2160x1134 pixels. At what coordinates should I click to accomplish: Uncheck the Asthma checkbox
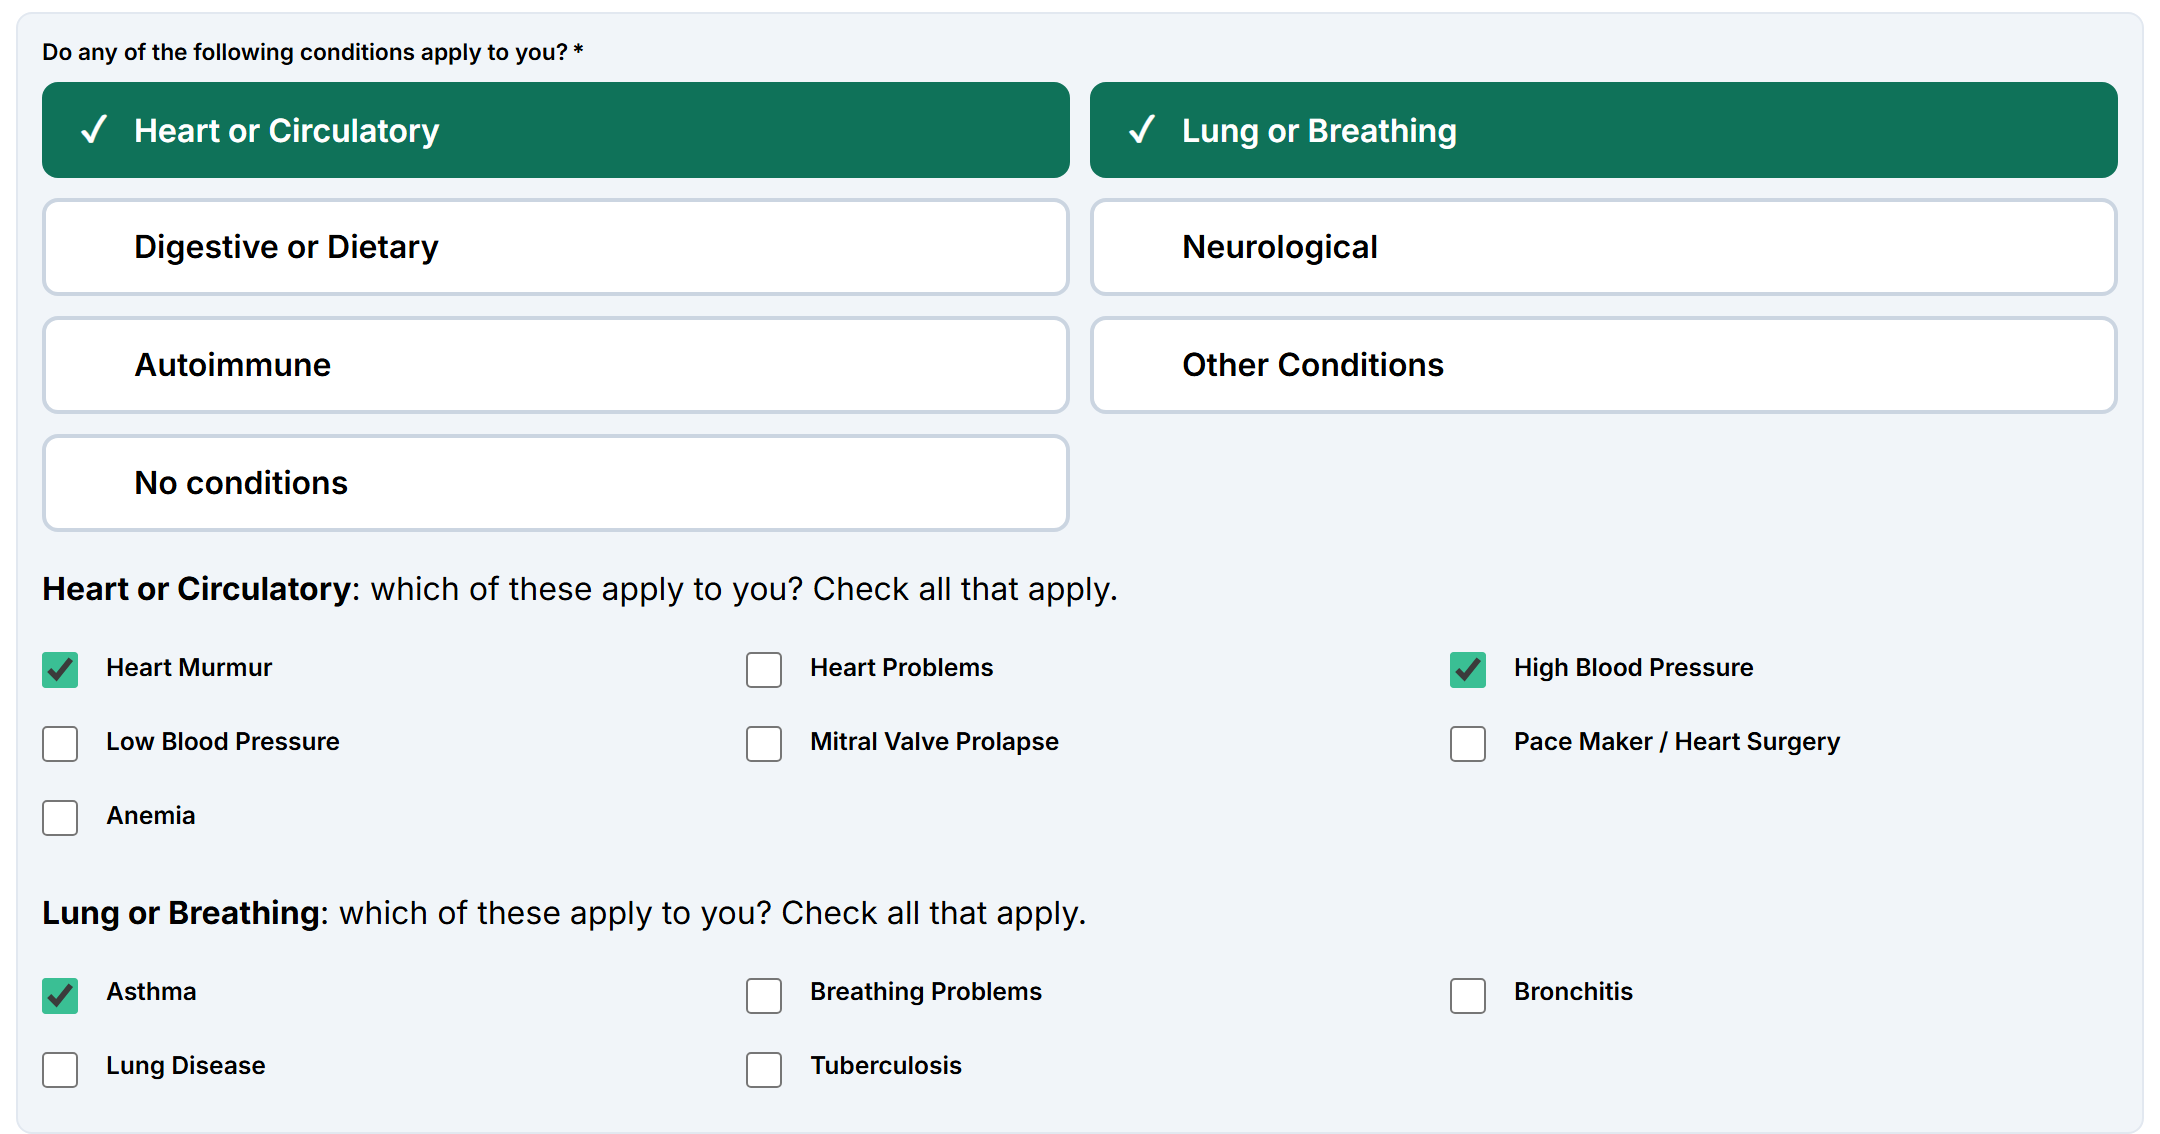(x=60, y=995)
